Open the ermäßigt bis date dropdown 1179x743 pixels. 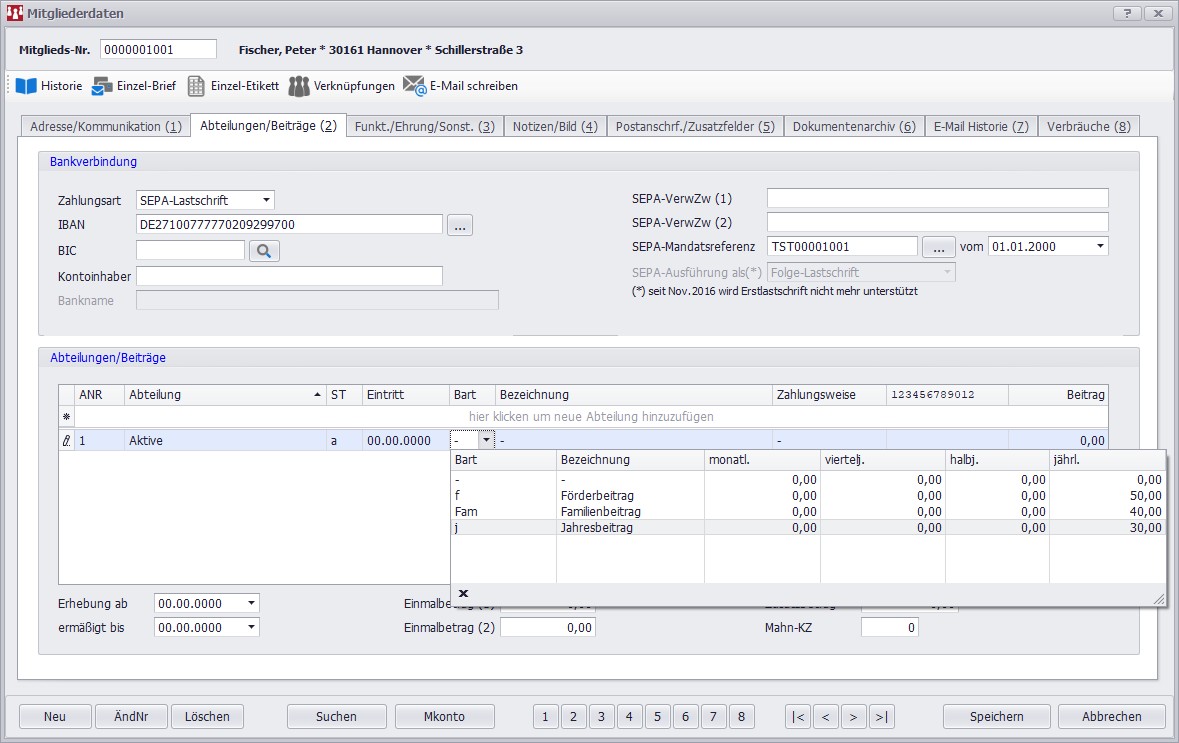point(251,627)
